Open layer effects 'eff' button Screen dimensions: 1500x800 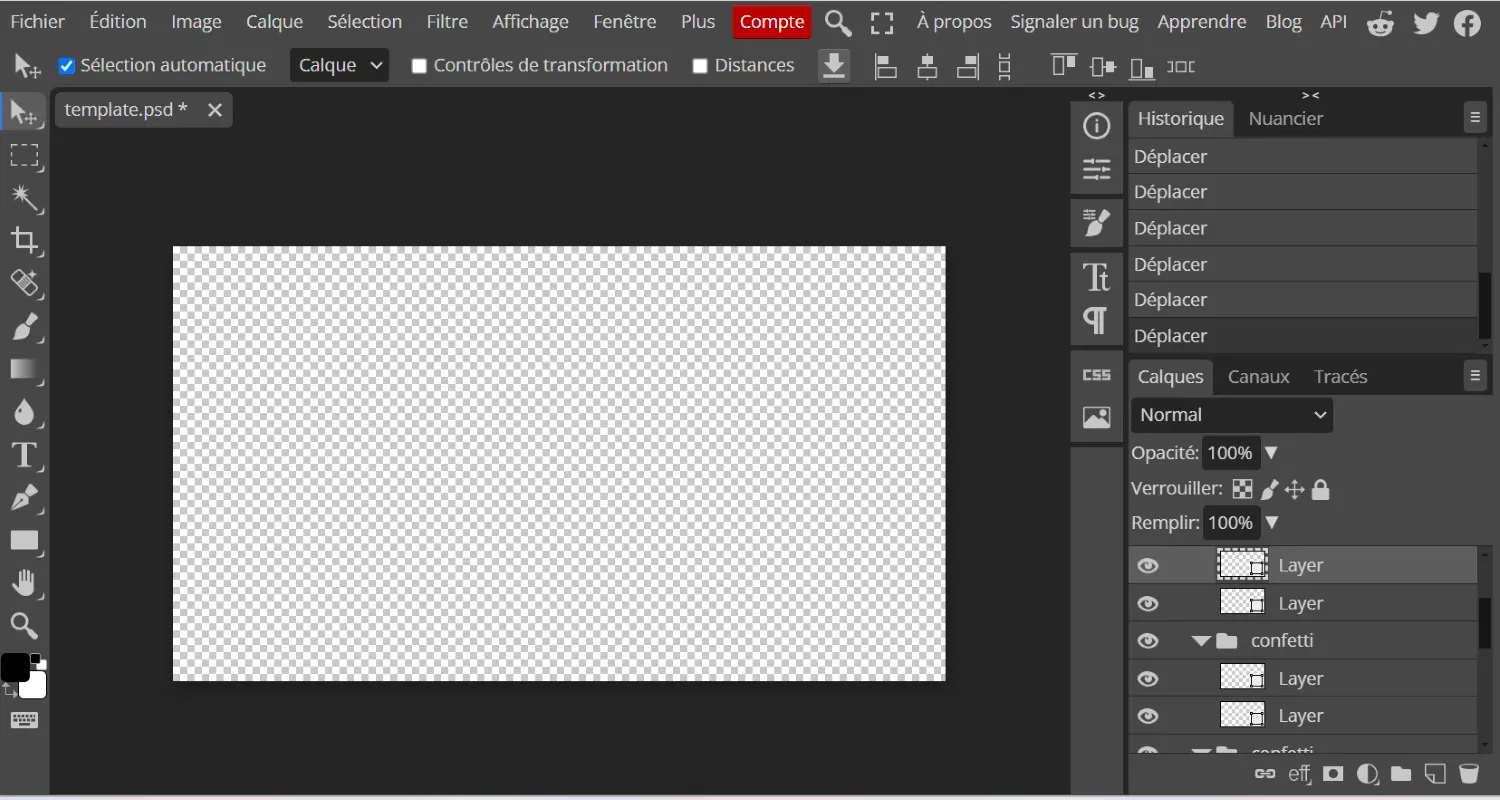pos(1299,773)
